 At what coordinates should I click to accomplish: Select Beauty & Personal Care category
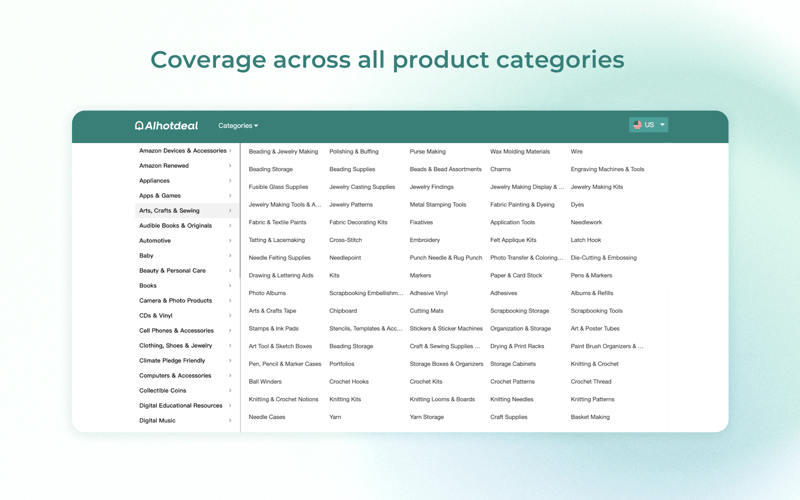point(172,270)
